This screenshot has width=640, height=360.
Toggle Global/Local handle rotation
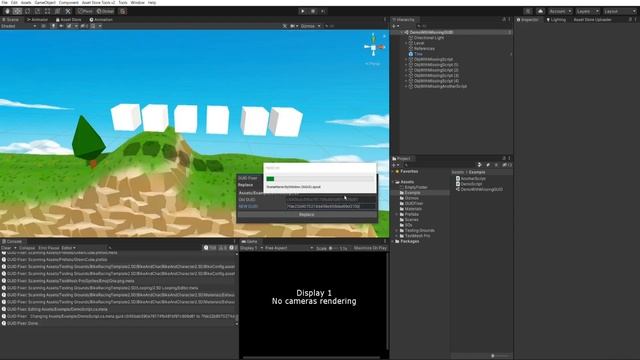coord(105,11)
